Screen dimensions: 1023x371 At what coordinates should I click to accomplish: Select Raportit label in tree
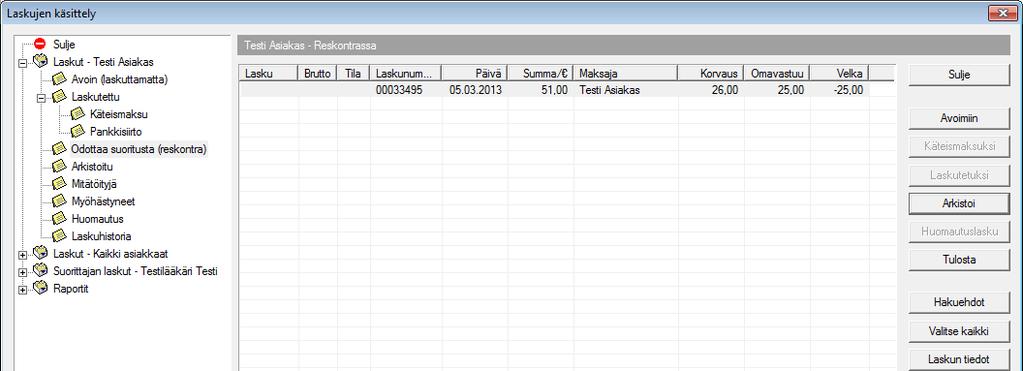(x=70, y=289)
